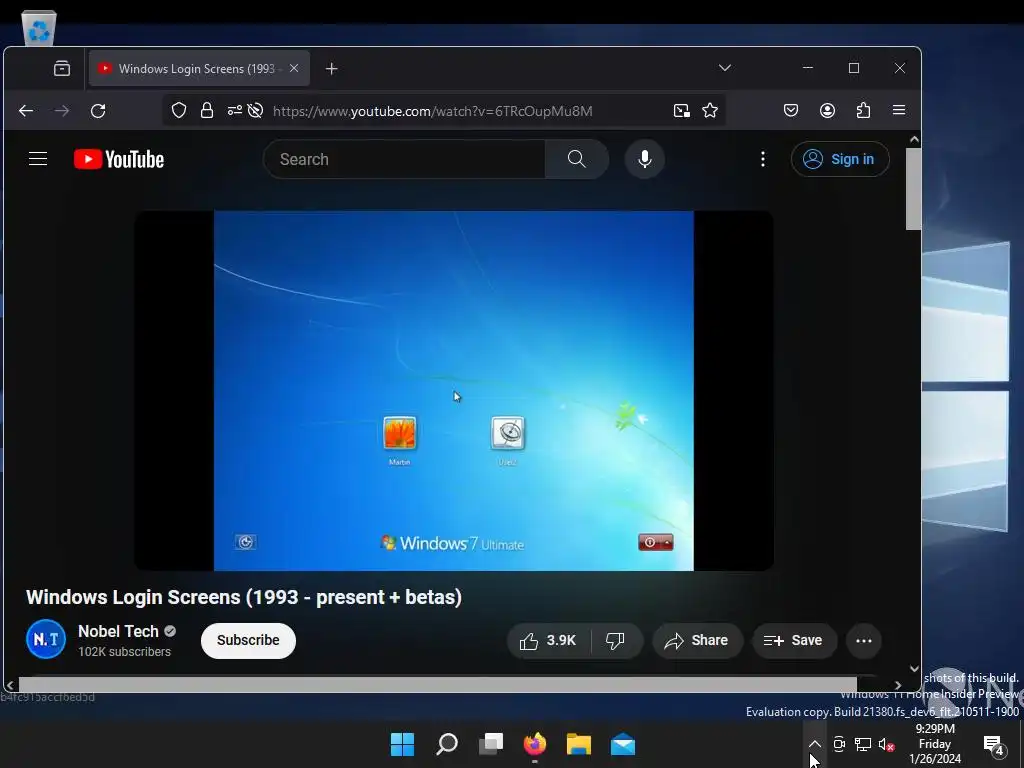Click Firefox icon on the taskbar
This screenshot has height=768, width=1024.
tap(535, 744)
